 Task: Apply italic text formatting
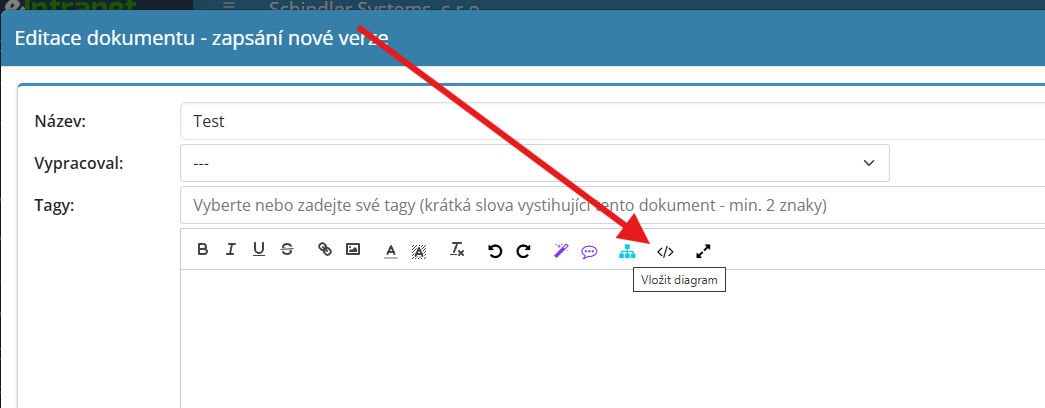tap(231, 250)
